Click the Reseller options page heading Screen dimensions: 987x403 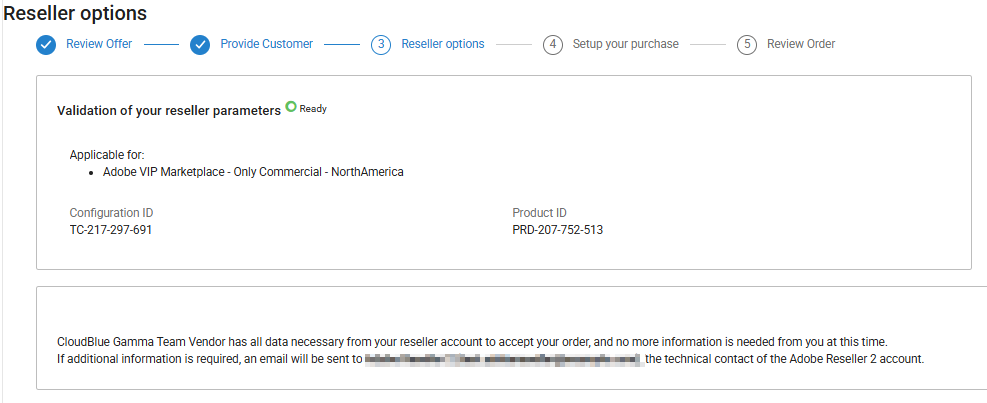coord(76,14)
